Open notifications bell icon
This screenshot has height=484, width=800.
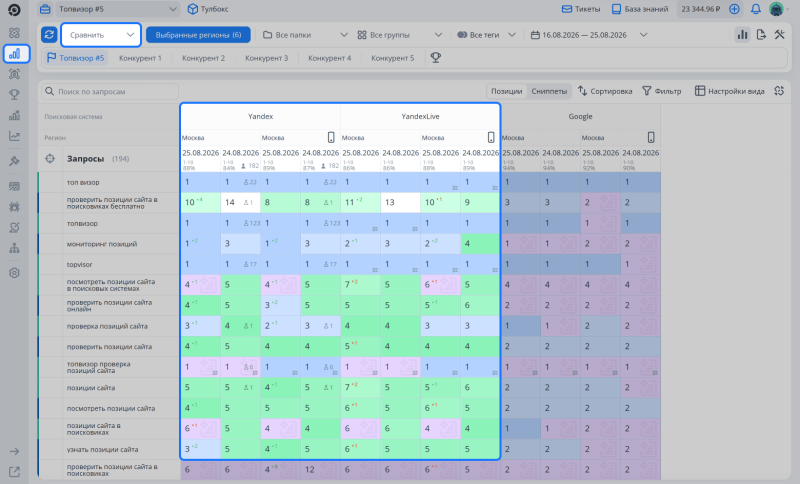click(756, 9)
